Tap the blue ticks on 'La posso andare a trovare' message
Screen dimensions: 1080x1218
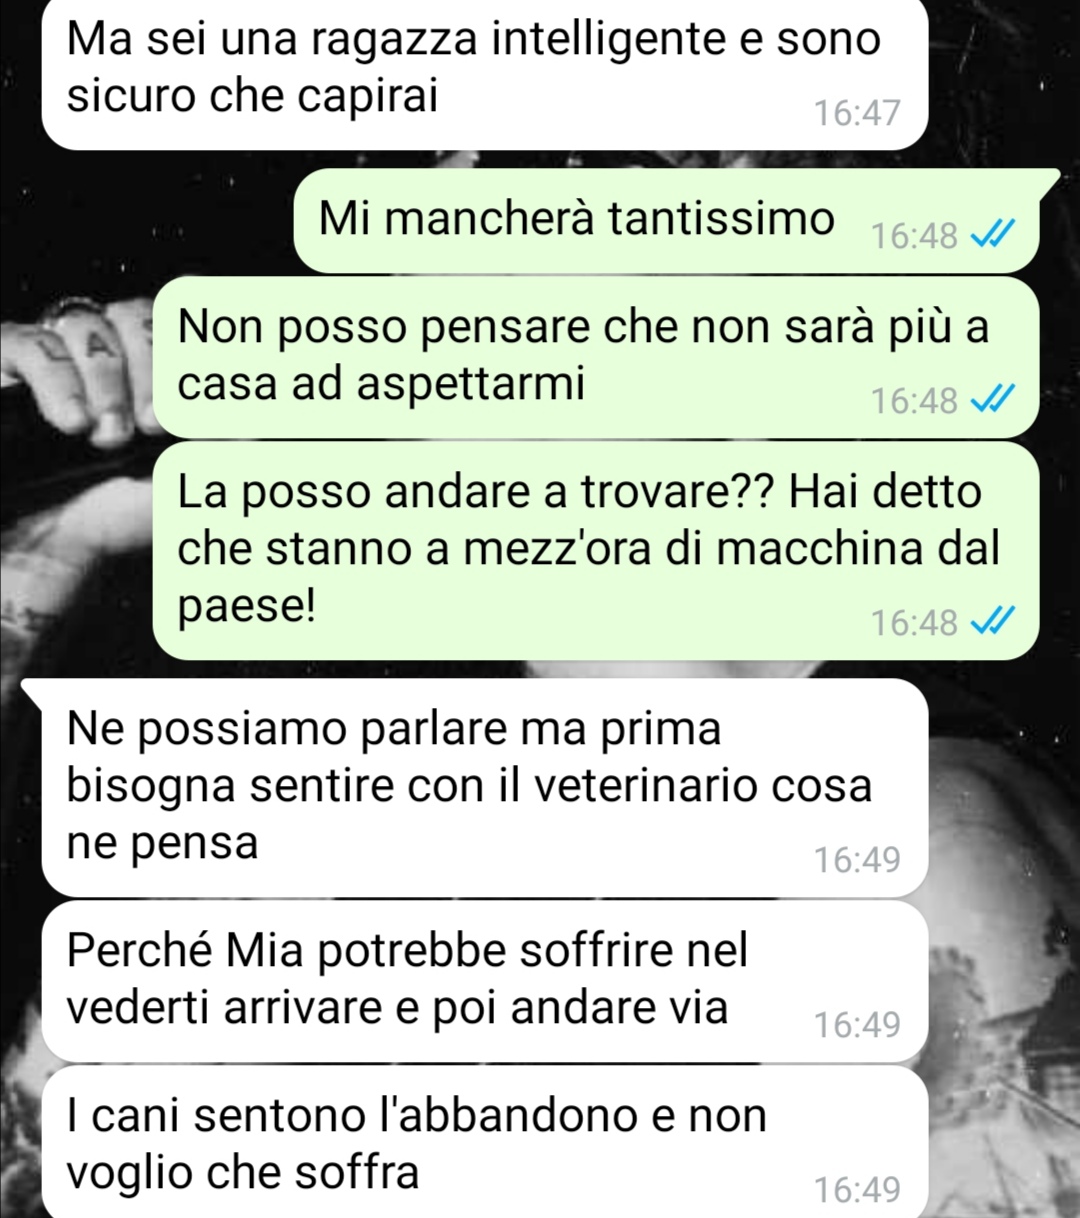point(993,622)
